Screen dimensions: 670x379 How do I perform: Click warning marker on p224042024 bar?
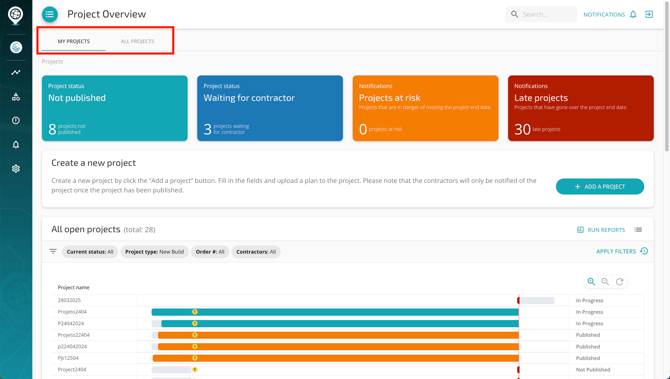tap(195, 347)
